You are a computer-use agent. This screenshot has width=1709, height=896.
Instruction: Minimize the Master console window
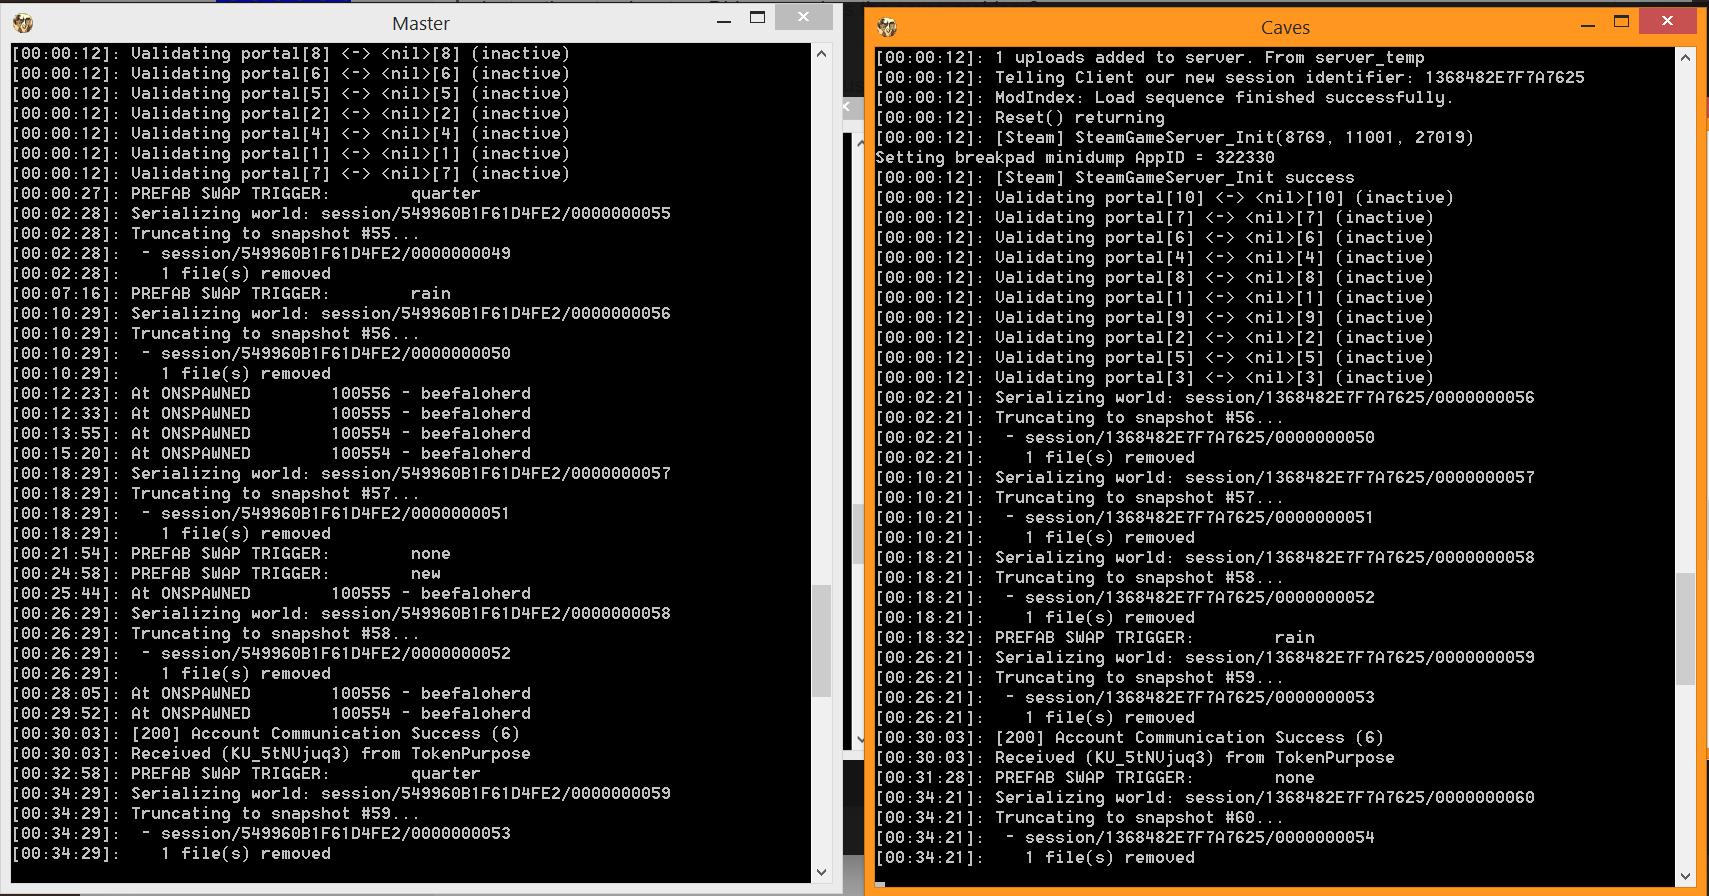pyautogui.click(x=724, y=20)
